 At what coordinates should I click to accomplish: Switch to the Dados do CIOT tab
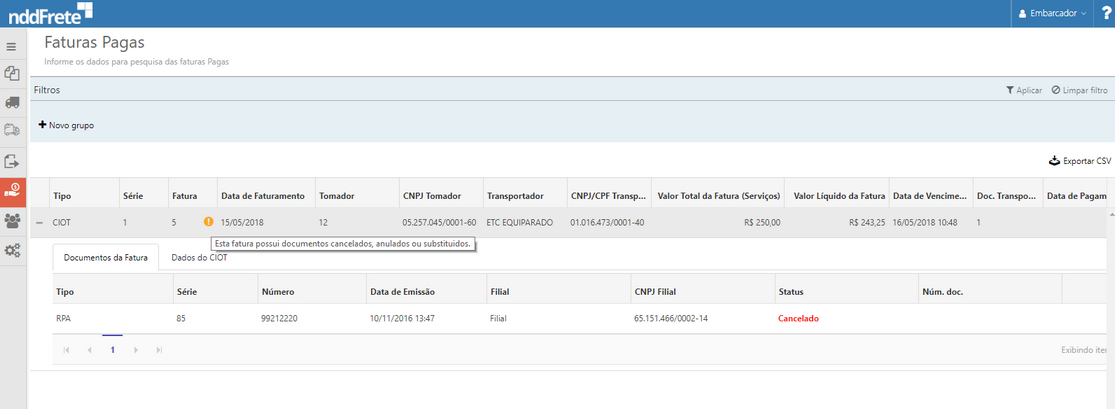tap(199, 257)
